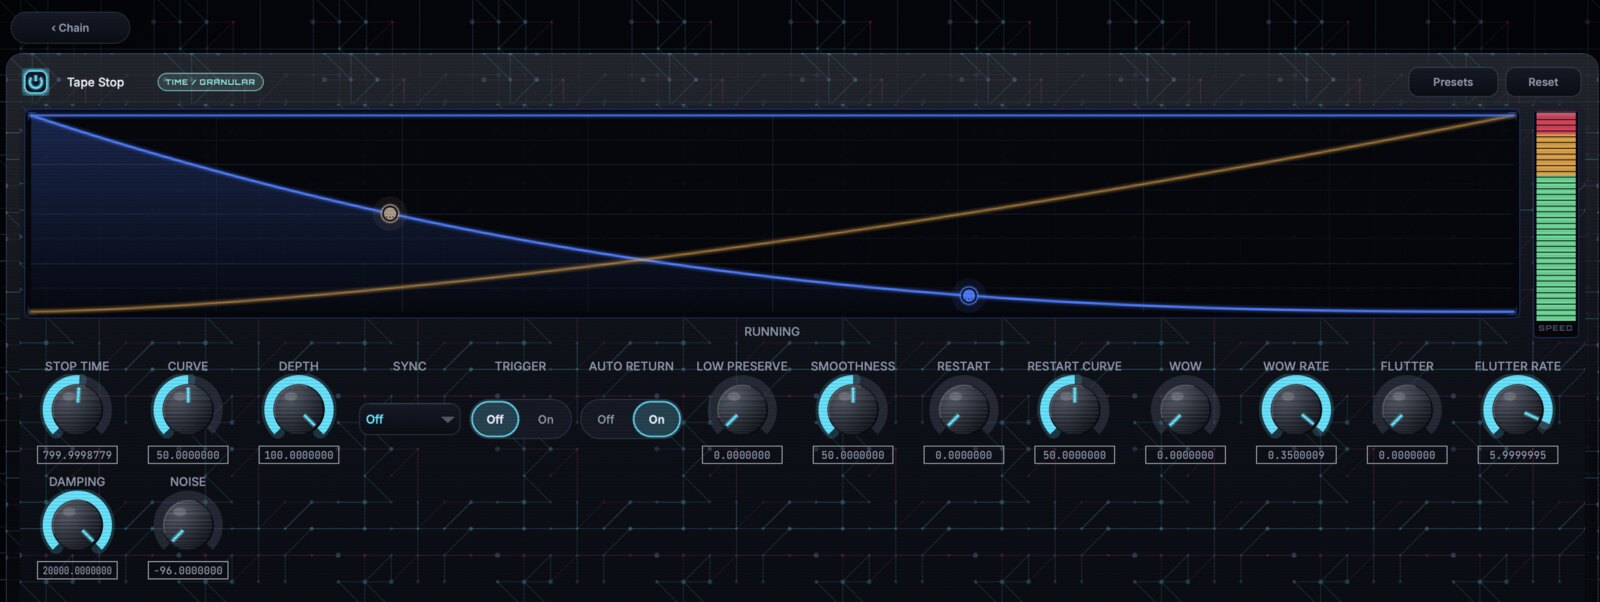The width and height of the screenshot is (1600, 602).
Task: Click the Wow Rate value field 0.3500009
Action: (1296, 455)
